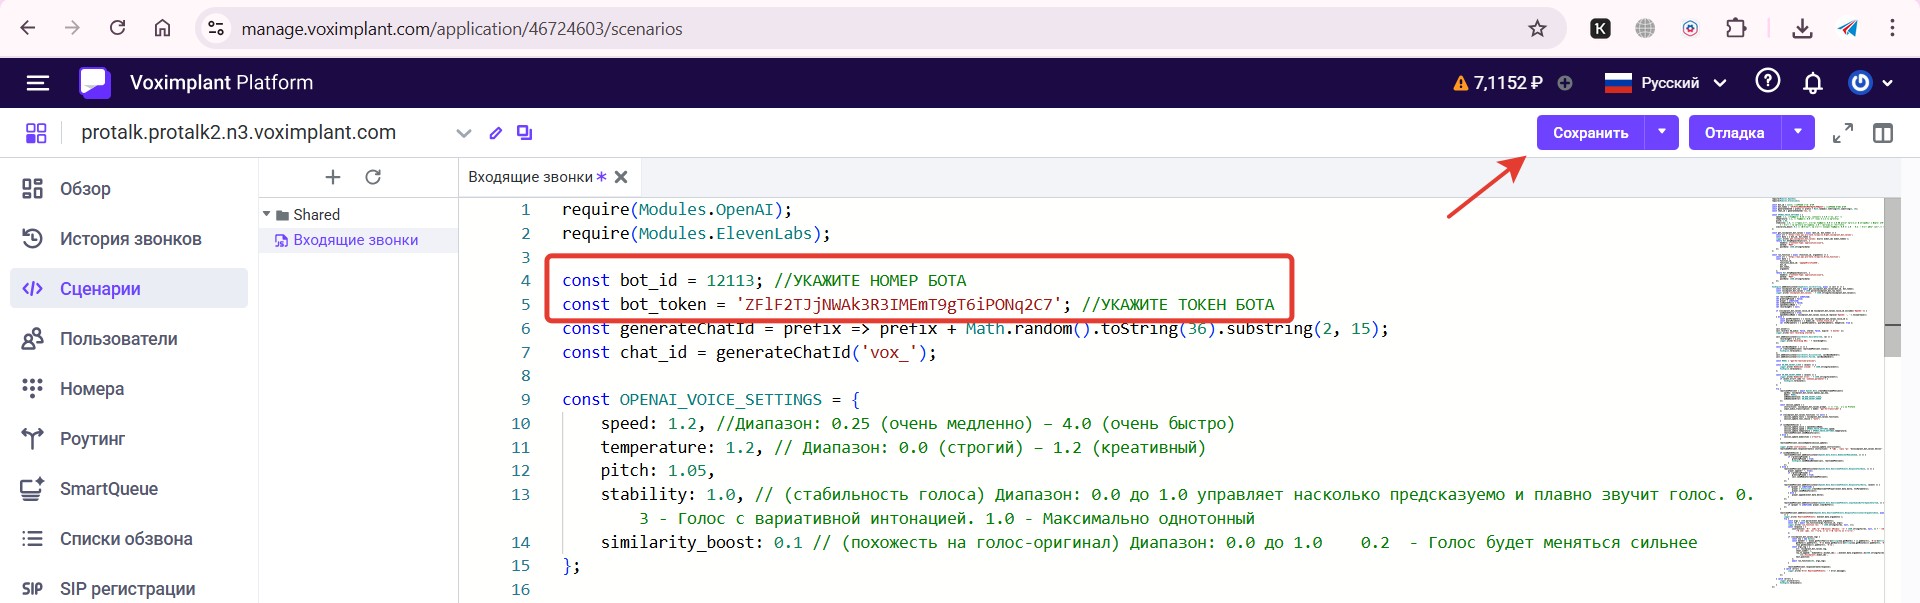The image size is (1920, 603).
Task: Go to История звонков in sidebar
Action: (129, 239)
